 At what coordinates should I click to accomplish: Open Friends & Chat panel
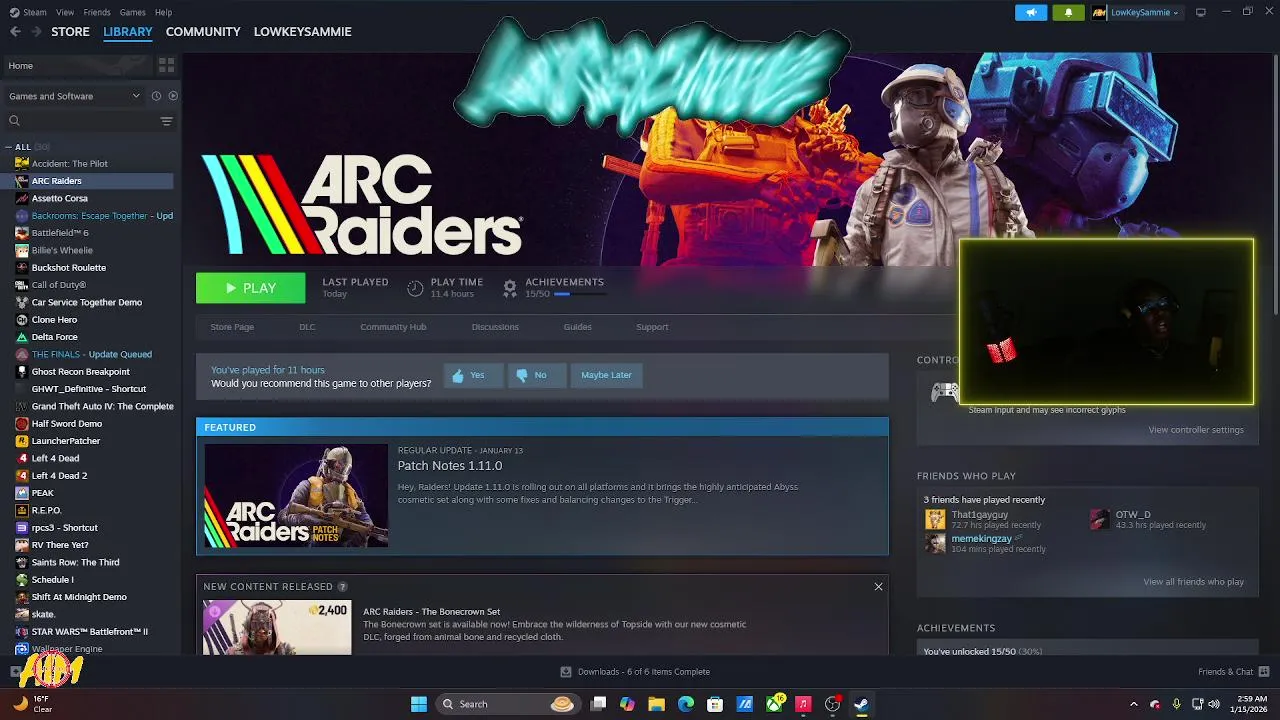click(x=1234, y=672)
